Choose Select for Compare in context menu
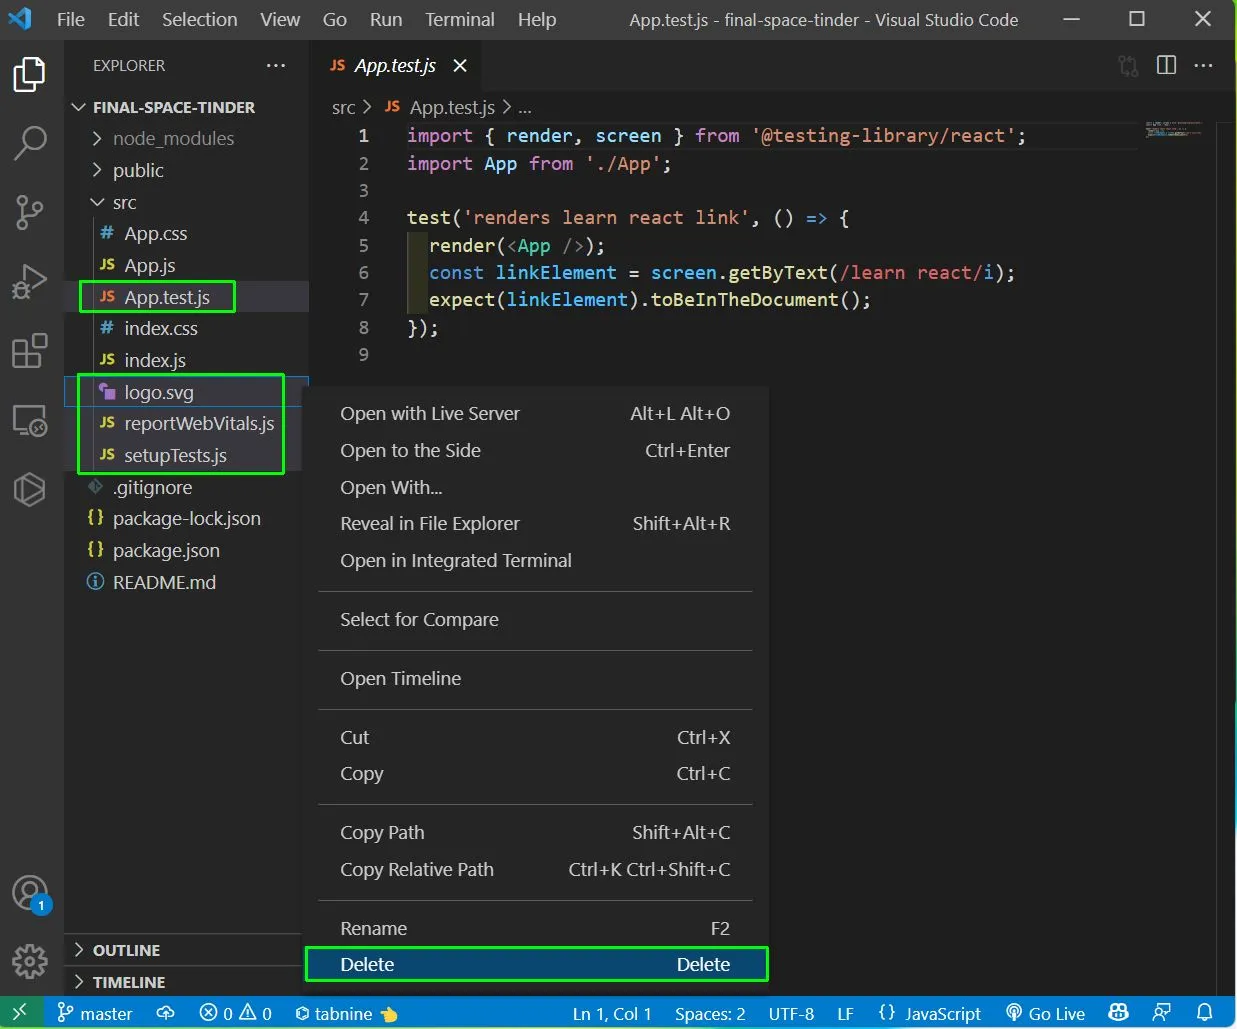The height and width of the screenshot is (1029, 1237). [x=536, y=619]
